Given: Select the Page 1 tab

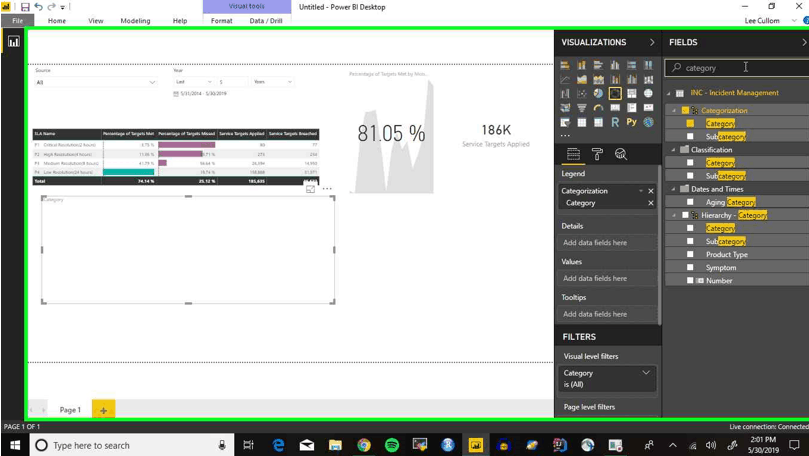Looking at the screenshot, I should 70,410.
